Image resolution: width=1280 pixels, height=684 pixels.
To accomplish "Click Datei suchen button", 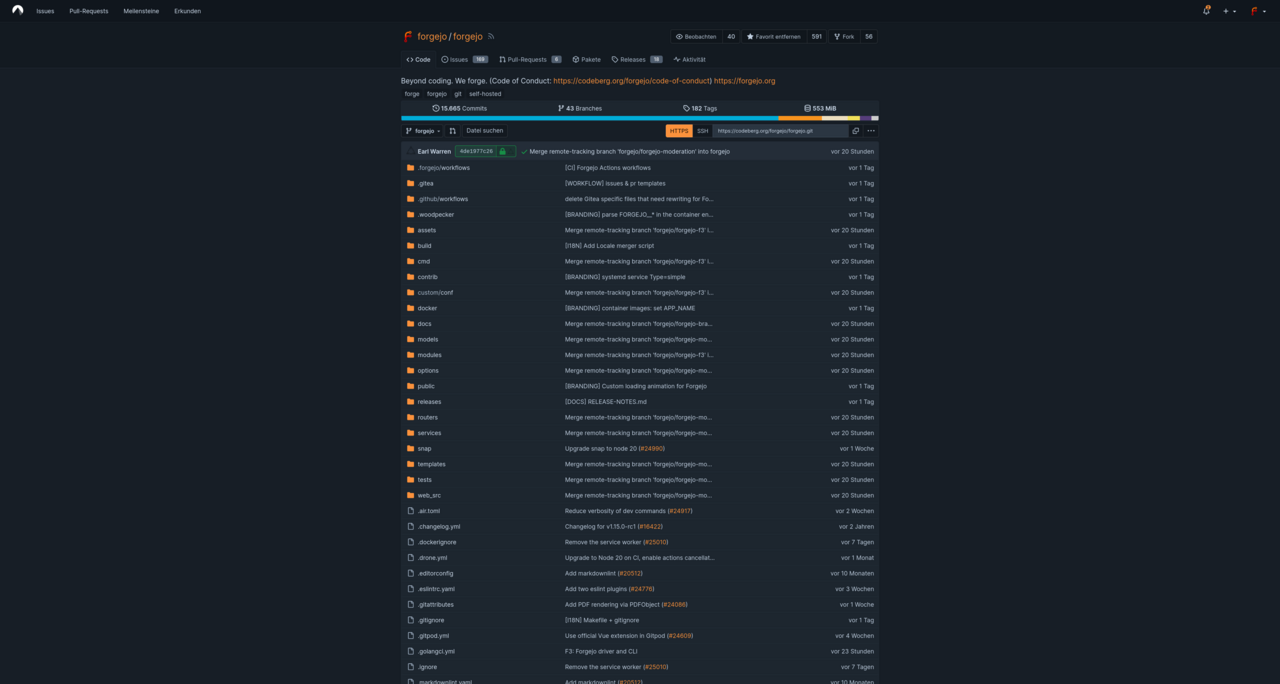I will (x=485, y=130).
